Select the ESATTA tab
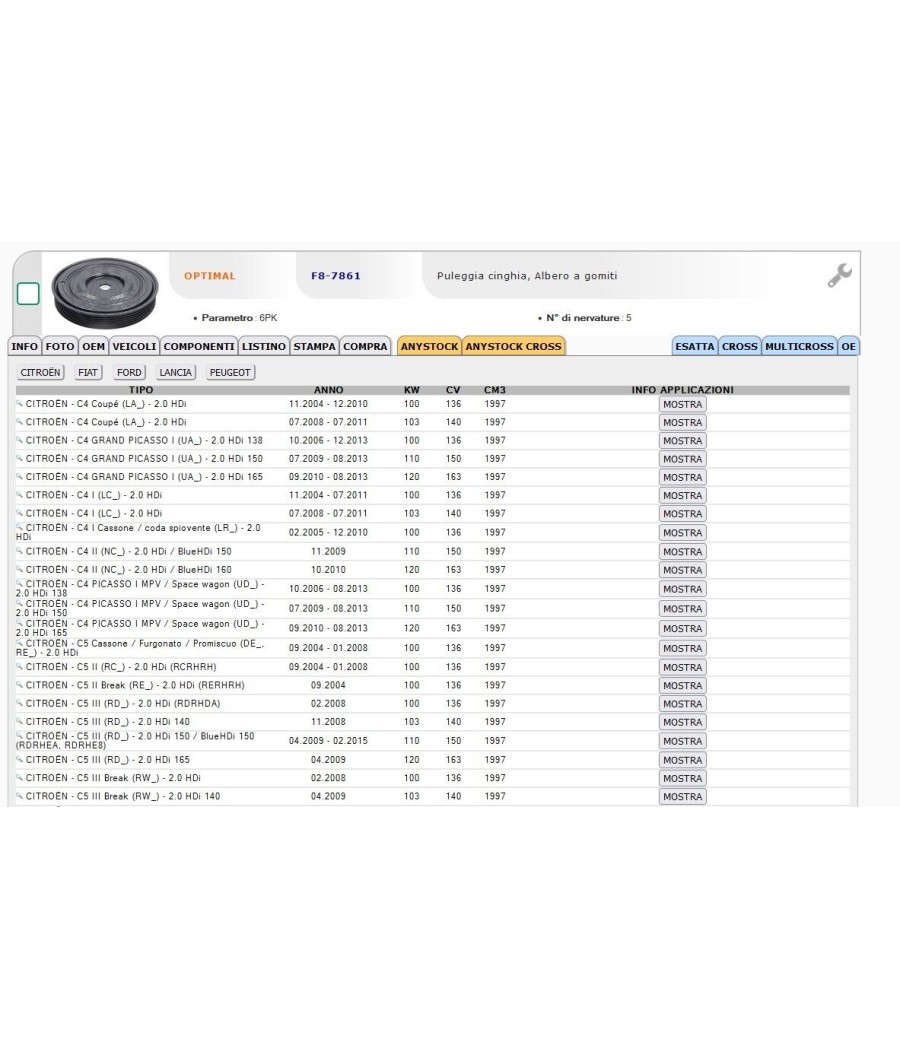Screen dimensions: 900x1050 (x=694, y=346)
